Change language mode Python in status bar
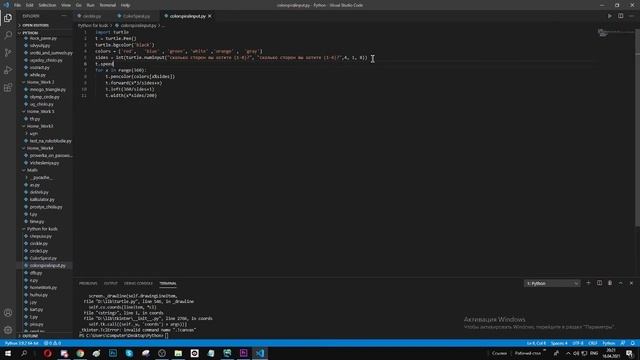The width and height of the screenshot is (640, 360). (609, 343)
